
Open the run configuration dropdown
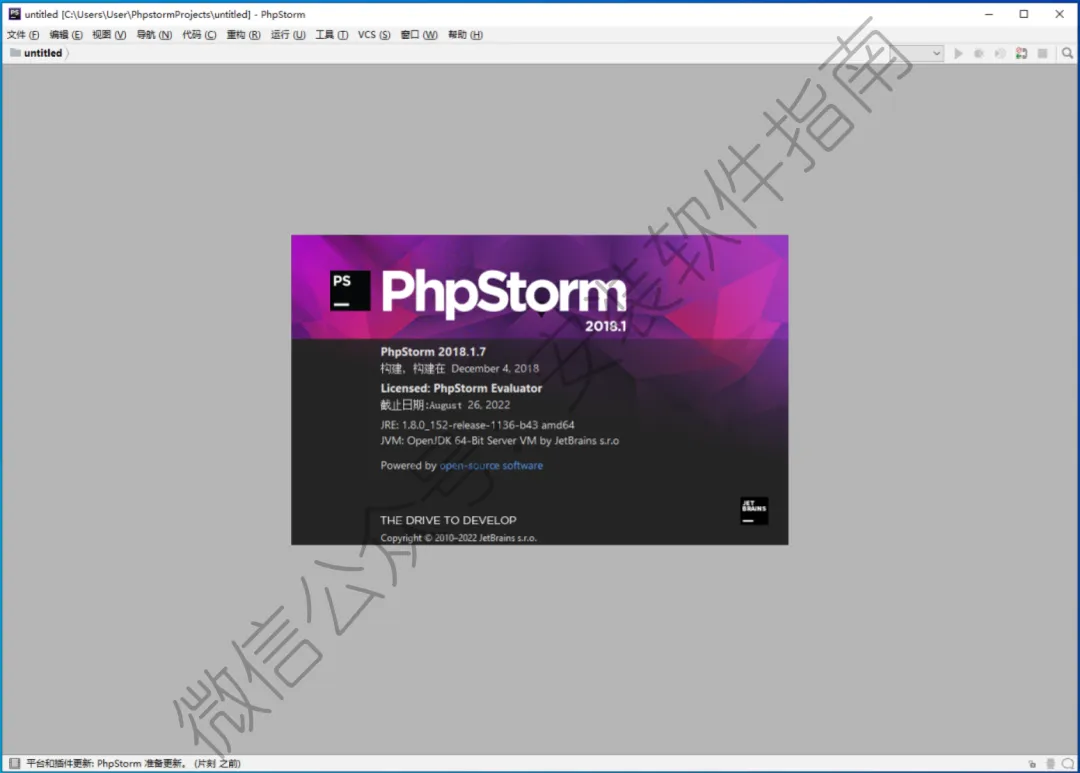click(x=917, y=53)
